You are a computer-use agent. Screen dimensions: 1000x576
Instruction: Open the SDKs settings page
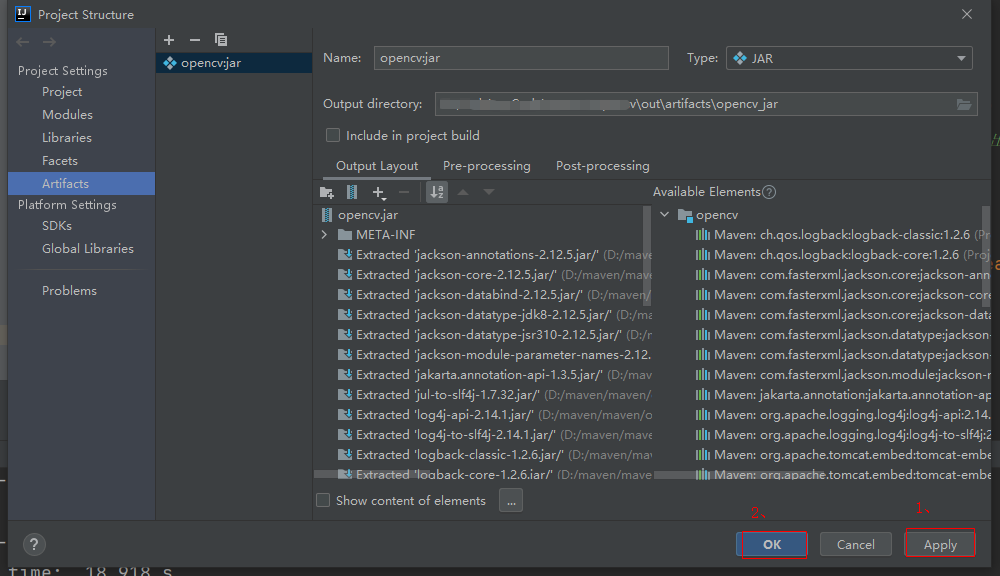[57, 226]
